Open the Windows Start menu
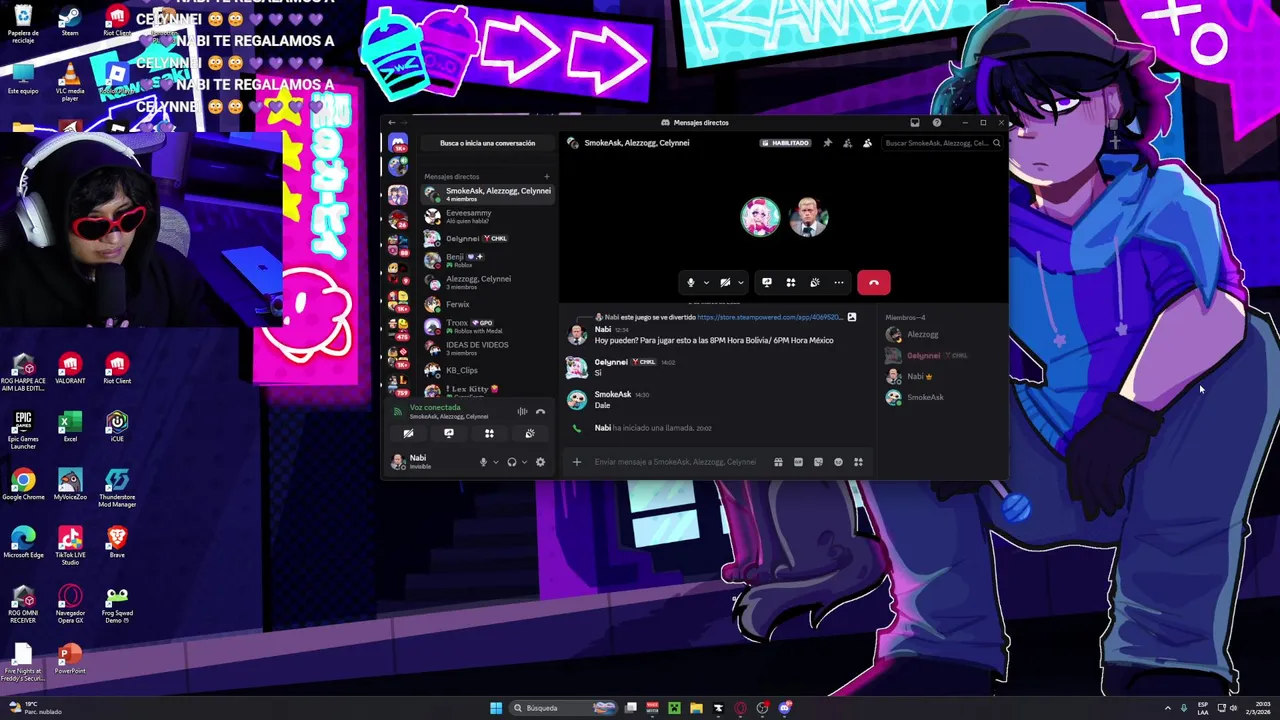The image size is (1280, 720). [x=496, y=708]
